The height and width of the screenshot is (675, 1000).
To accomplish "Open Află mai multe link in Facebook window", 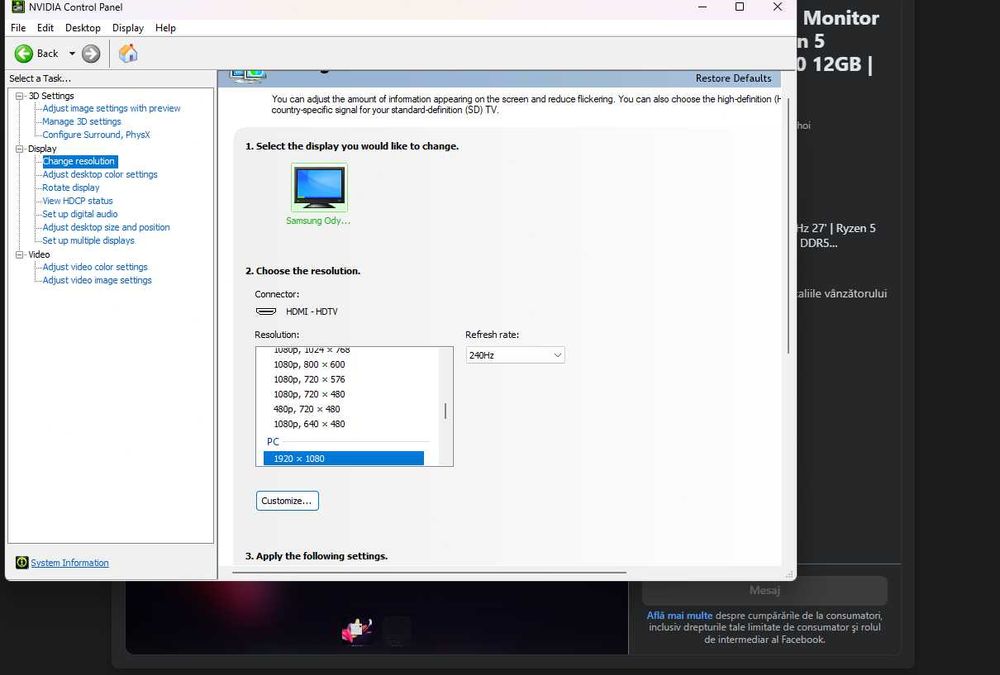I will pyautogui.click(x=679, y=616).
